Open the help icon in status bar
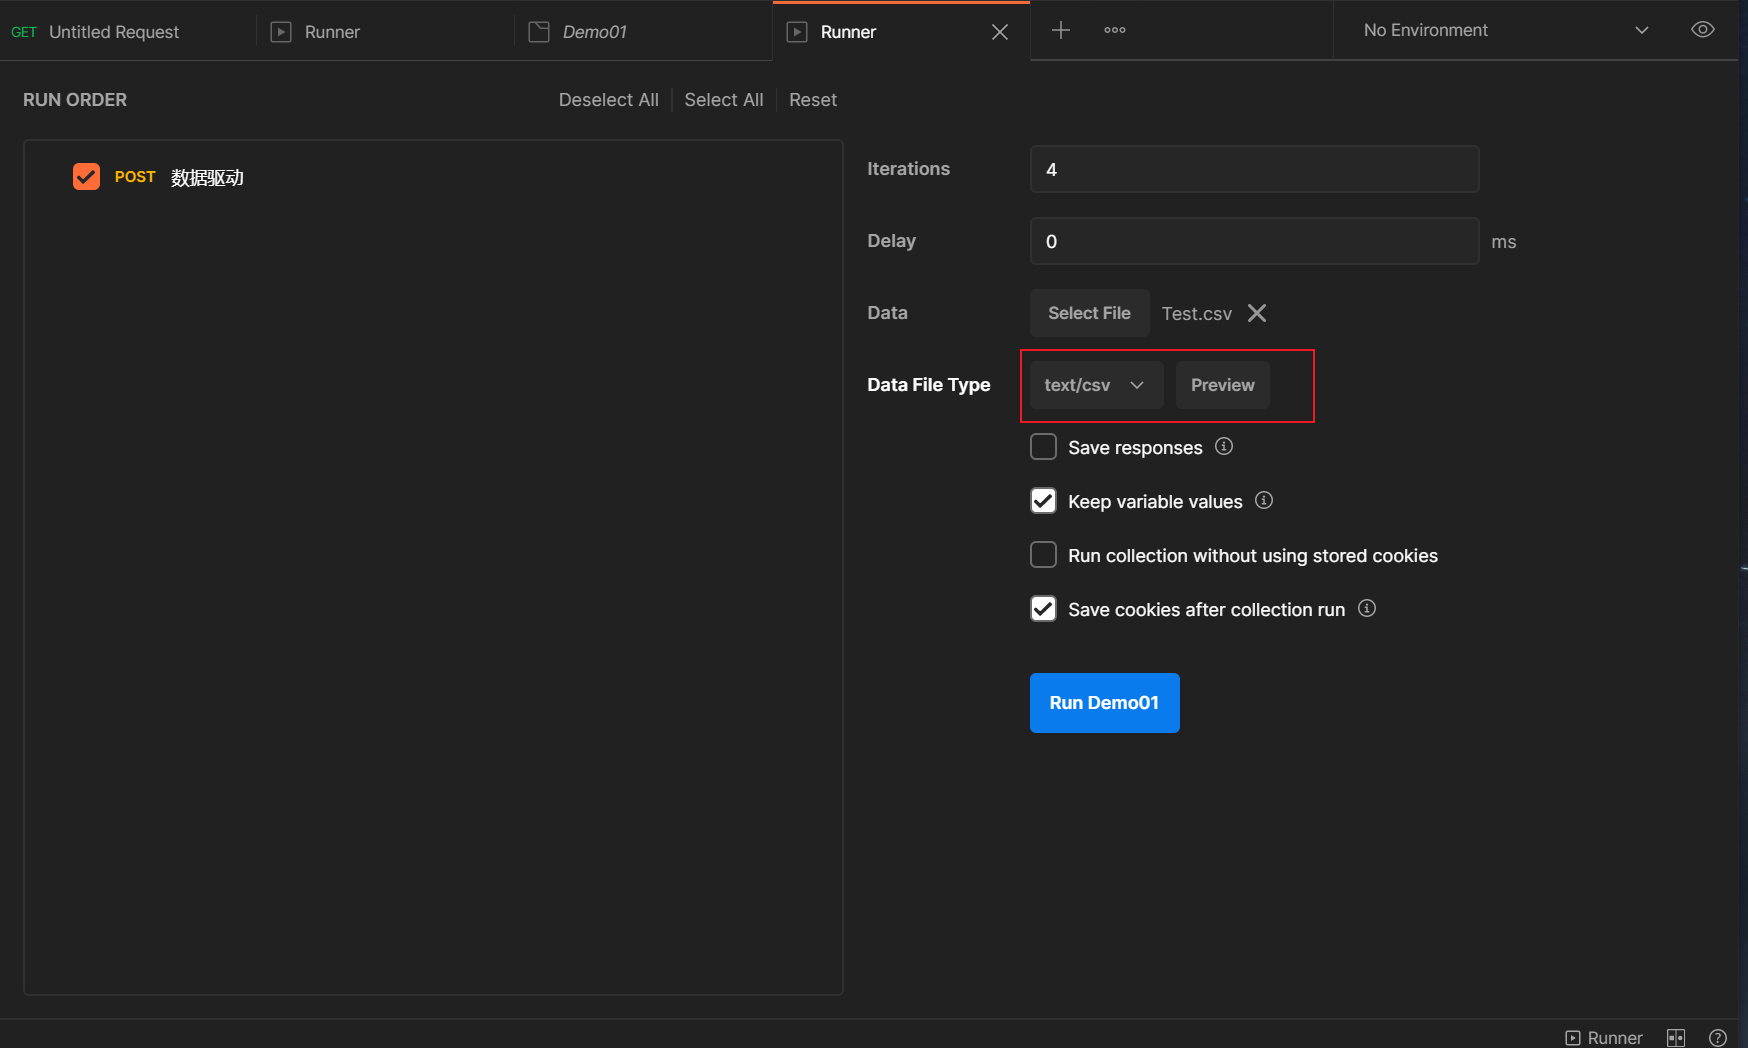This screenshot has height=1048, width=1748. coord(1718,1038)
